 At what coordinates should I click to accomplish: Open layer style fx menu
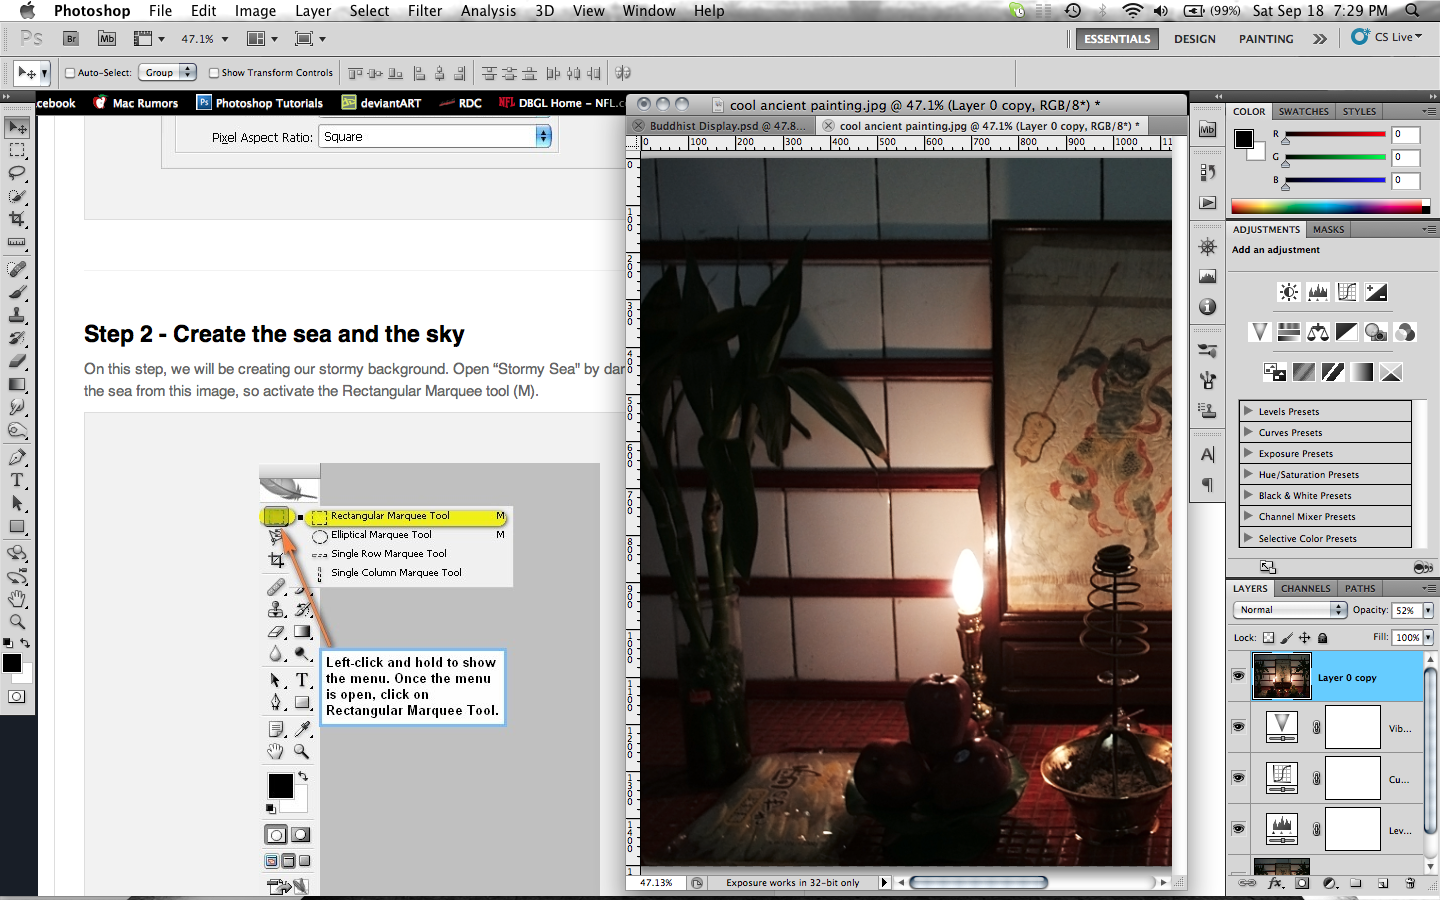[1275, 883]
